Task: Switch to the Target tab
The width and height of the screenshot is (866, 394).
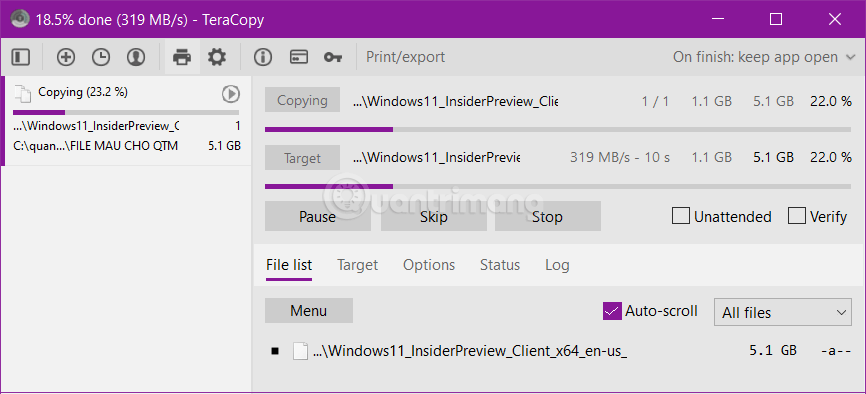Action: pyautogui.click(x=357, y=265)
